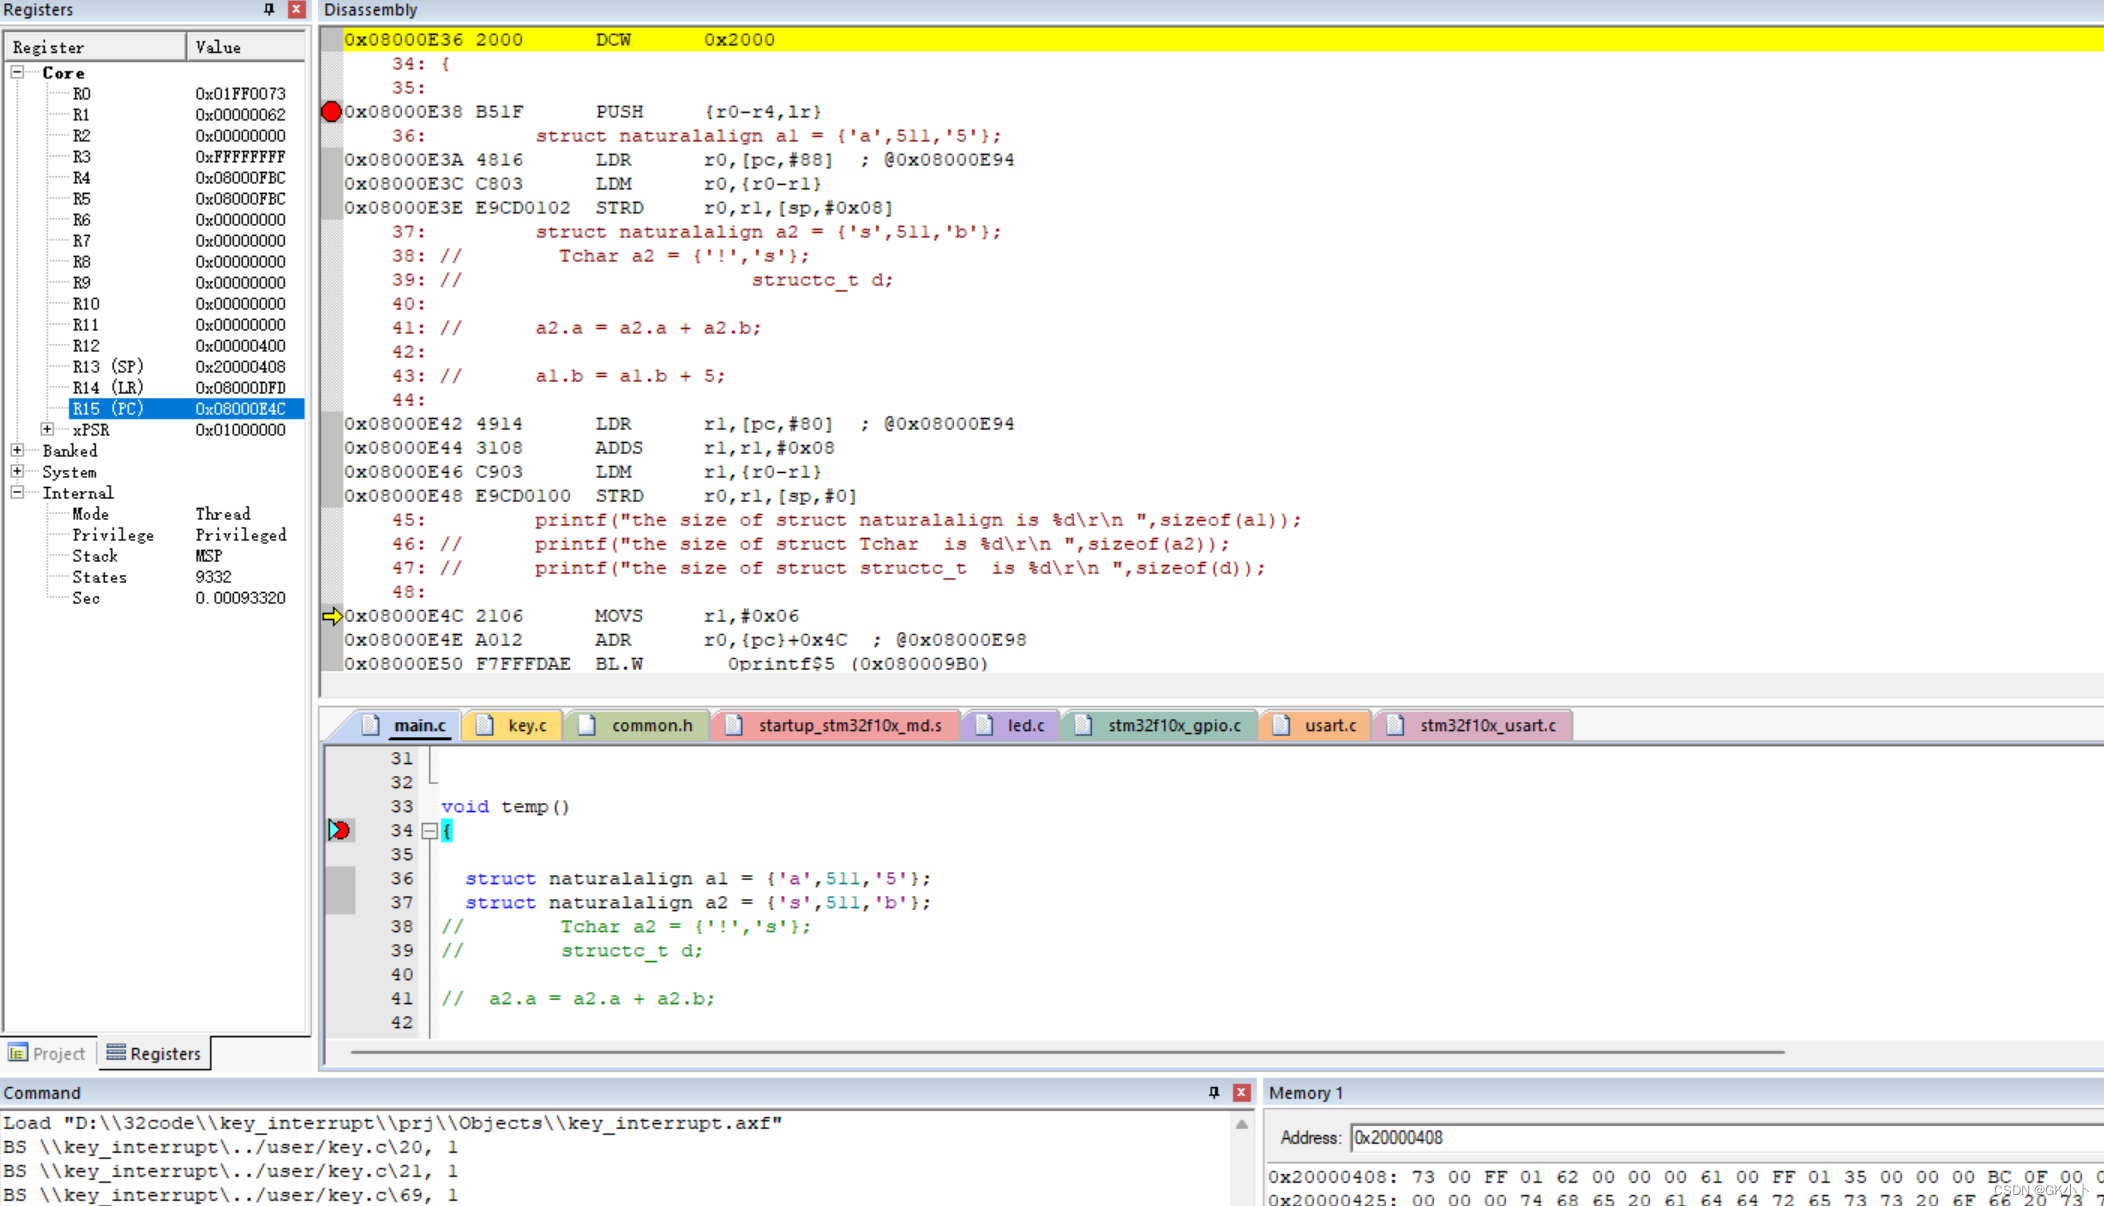Screen dimensions: 2104x1206
Task: Toggle breakpoint marker on source line 34
Action: (340, 830)
